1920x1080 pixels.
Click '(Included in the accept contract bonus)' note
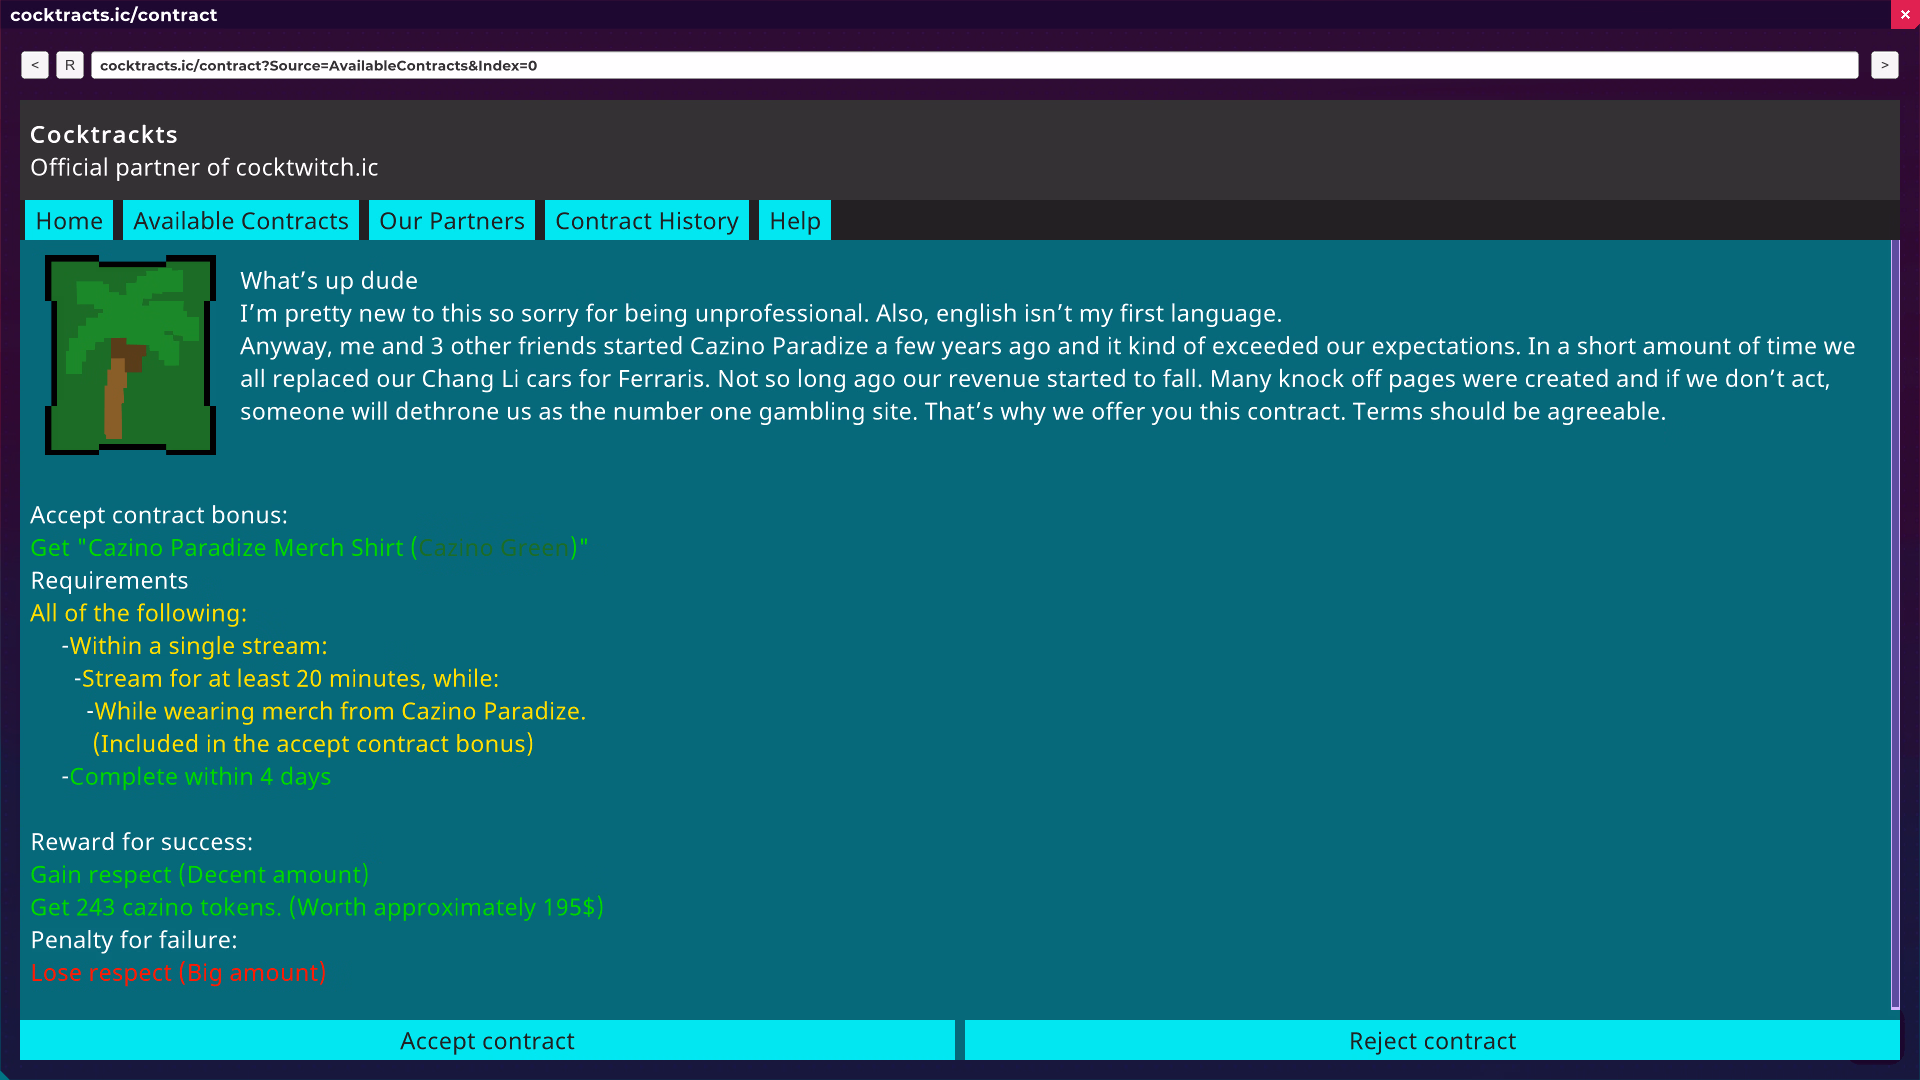[313, 744]
